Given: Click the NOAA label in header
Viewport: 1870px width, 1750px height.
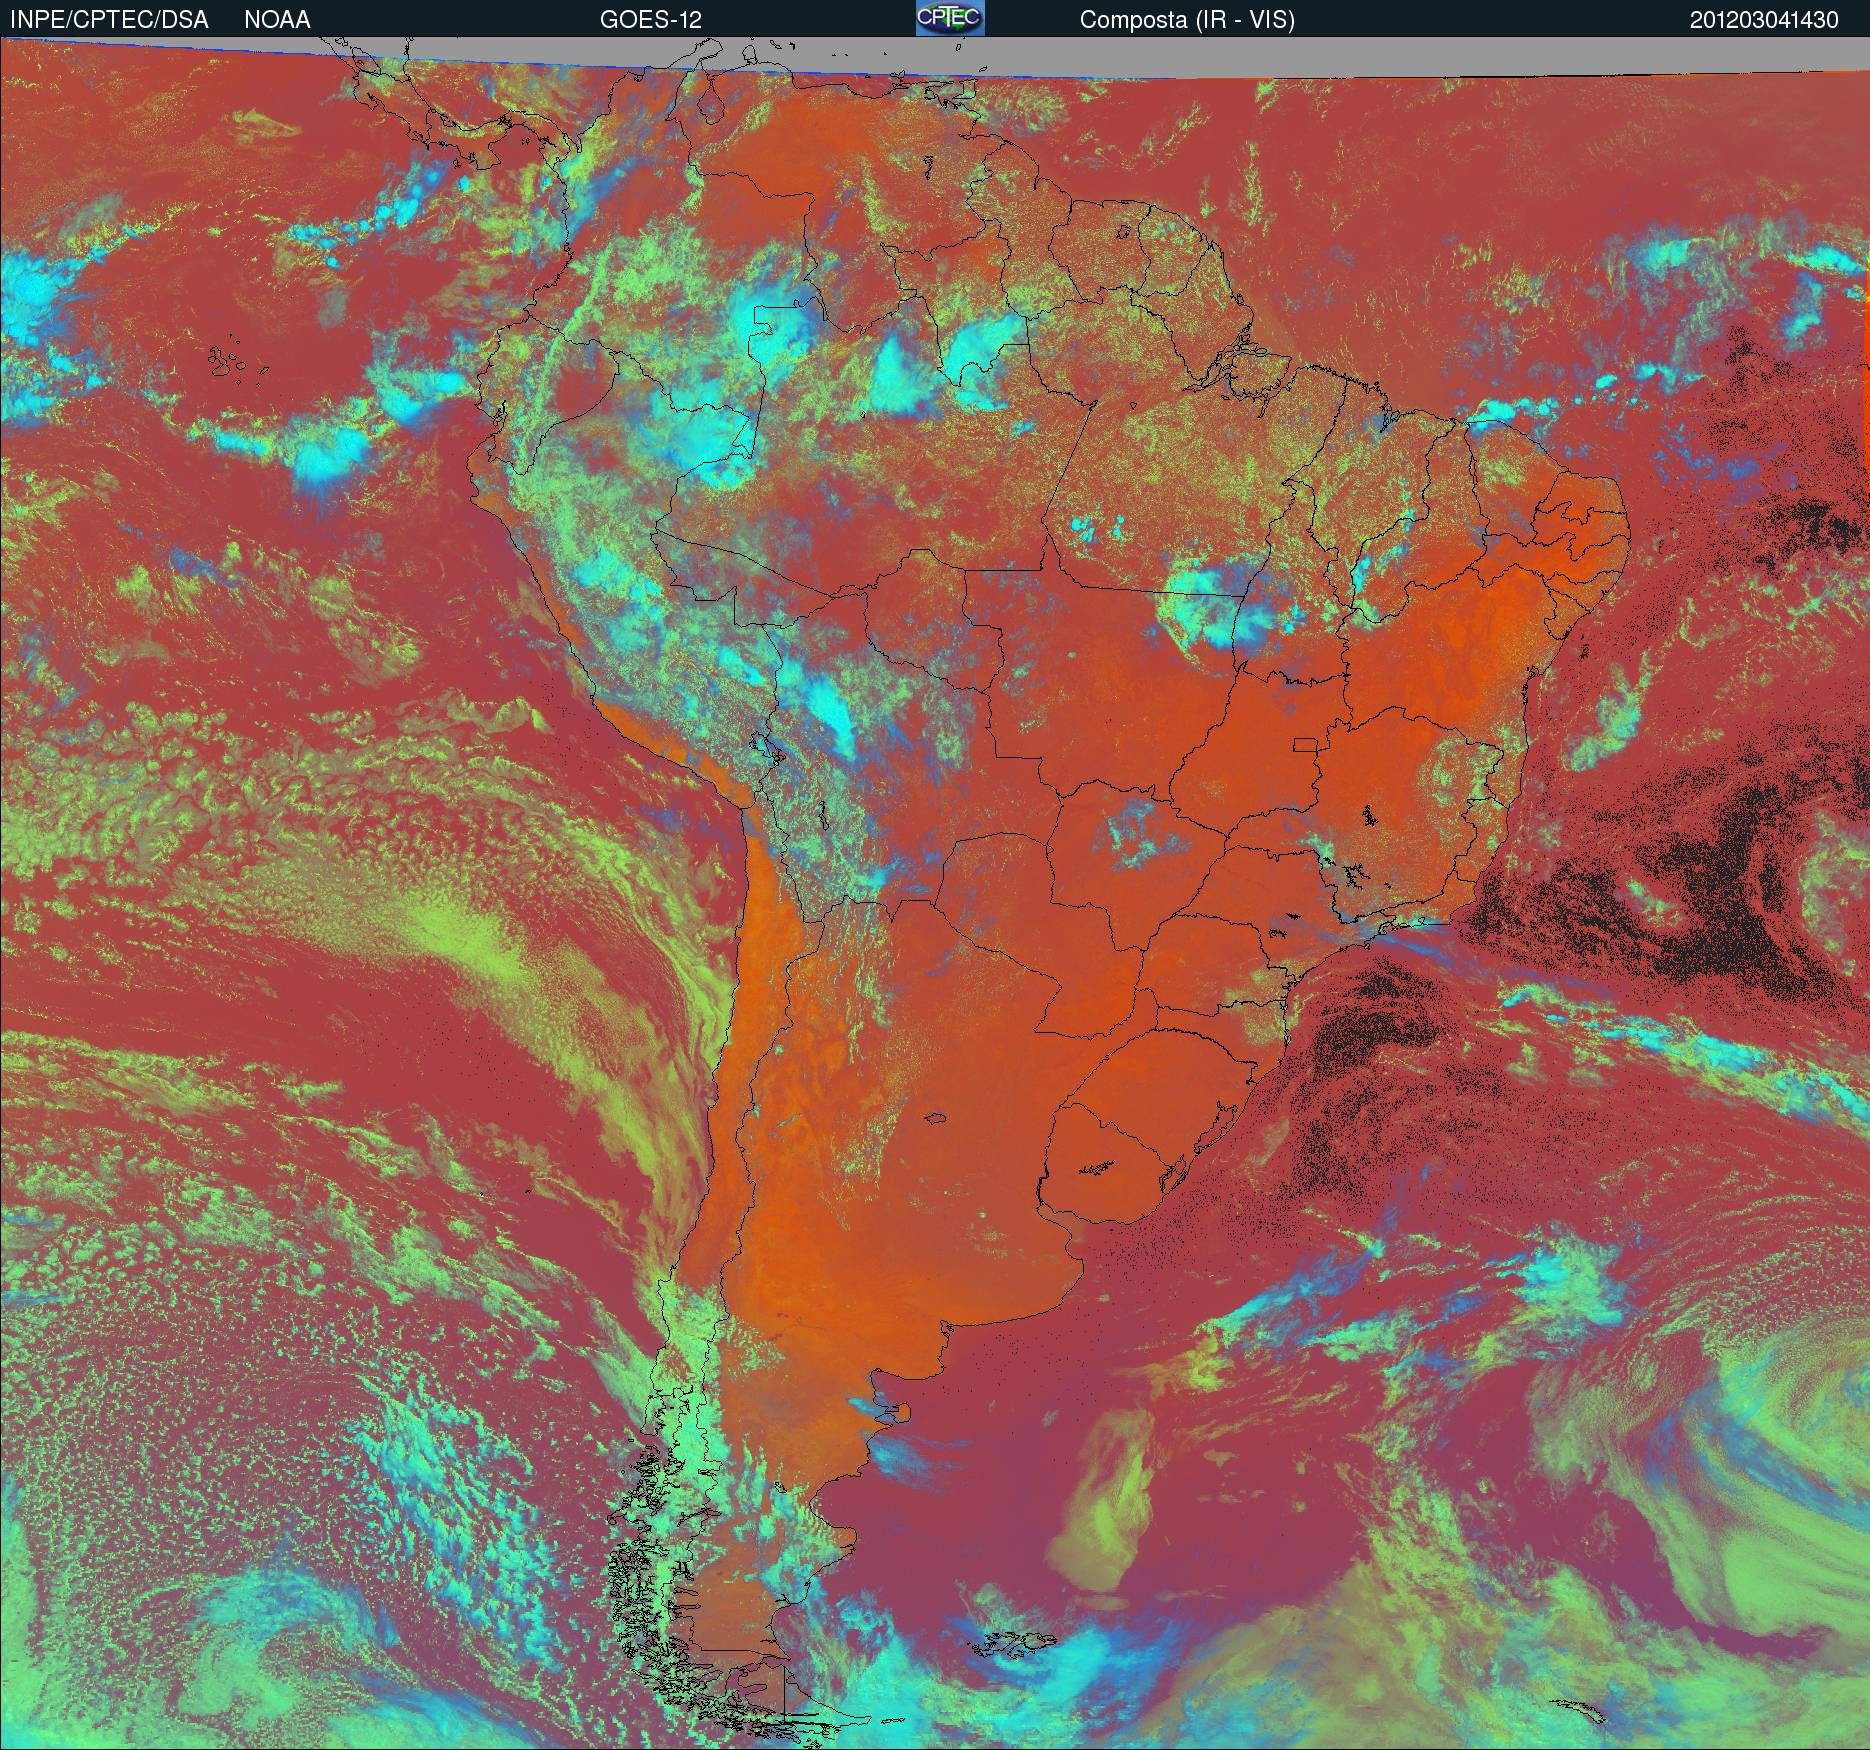Looking at the screenshot, I should click(x=277, y=20).
